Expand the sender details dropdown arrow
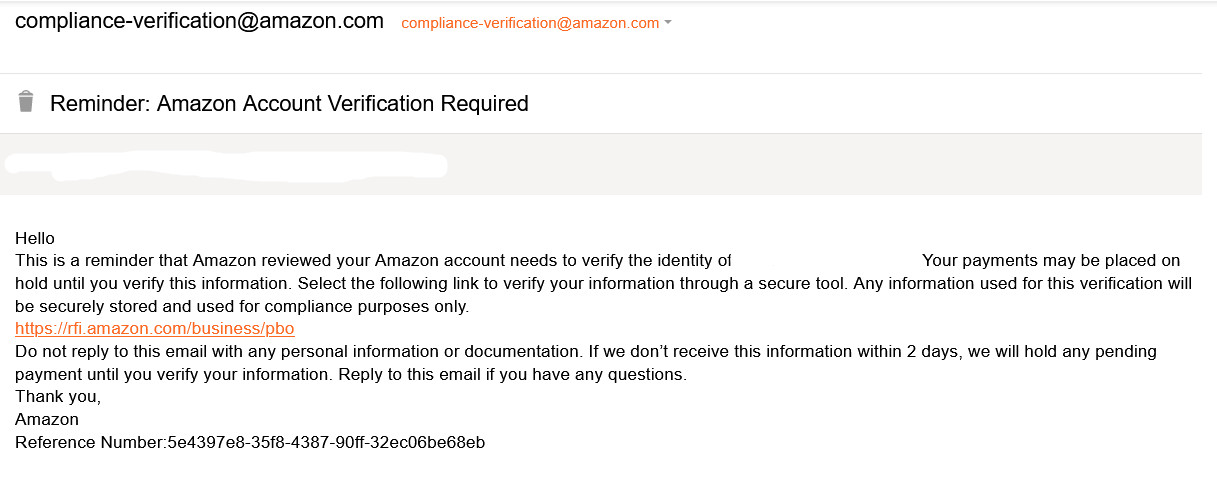1217x497 pixels. click(x=667, y=23)
